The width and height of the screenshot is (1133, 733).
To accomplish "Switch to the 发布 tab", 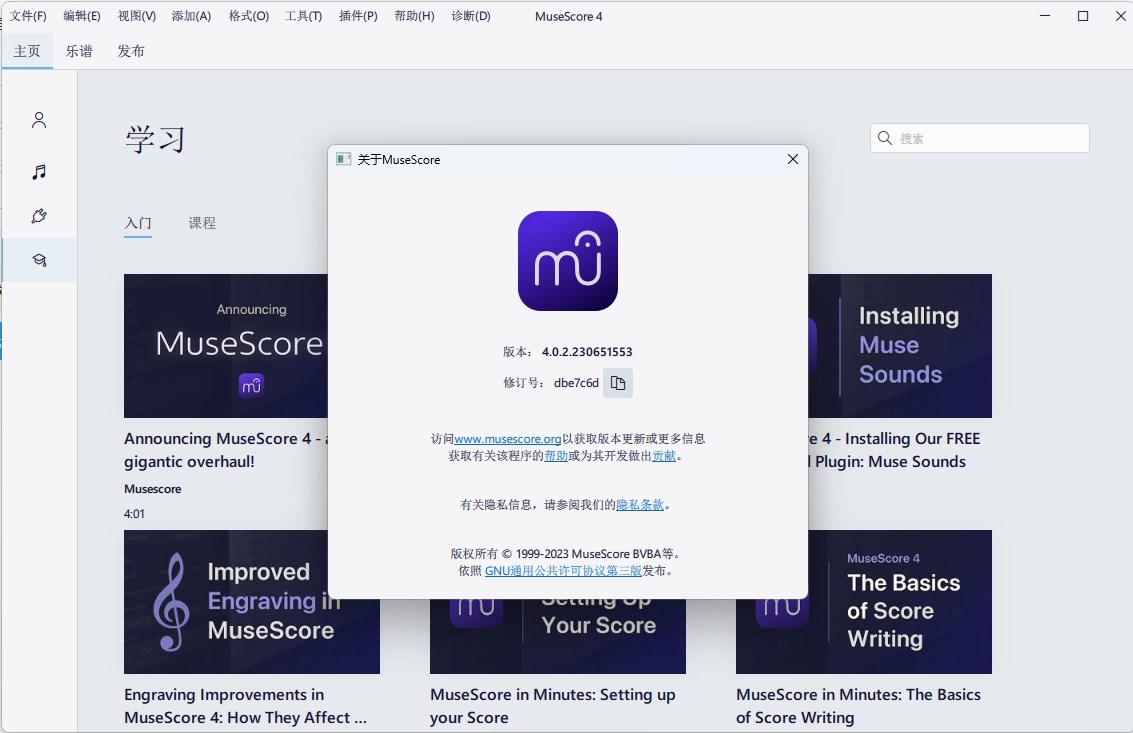I will [x=130, y=50].
